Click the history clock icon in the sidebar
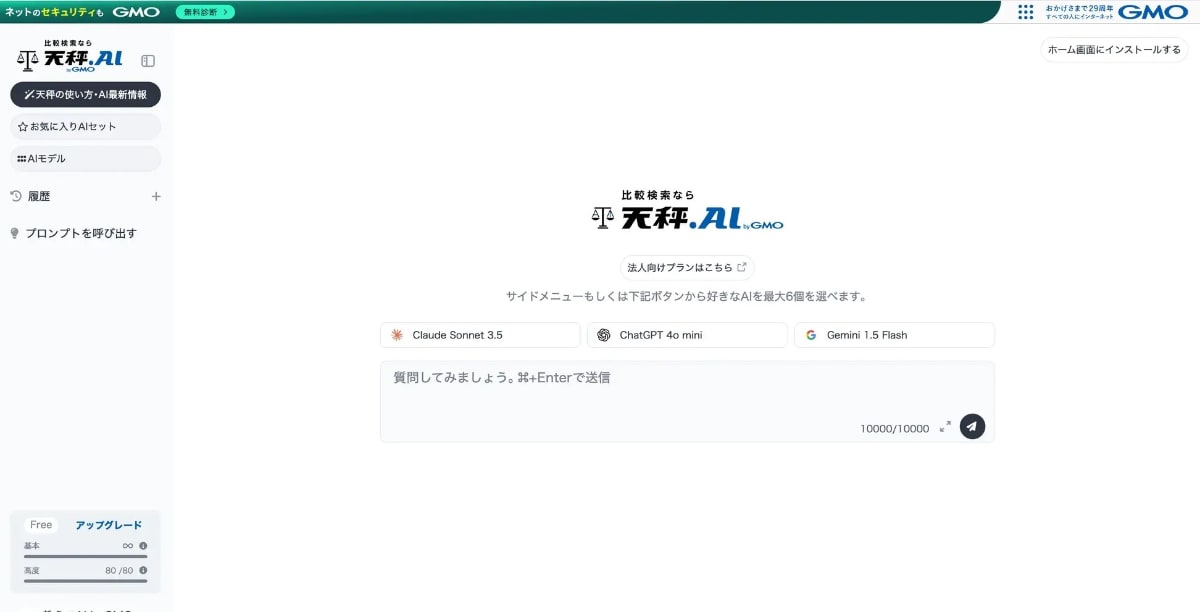Screen dimensions: 1200x612 [16, 196]
